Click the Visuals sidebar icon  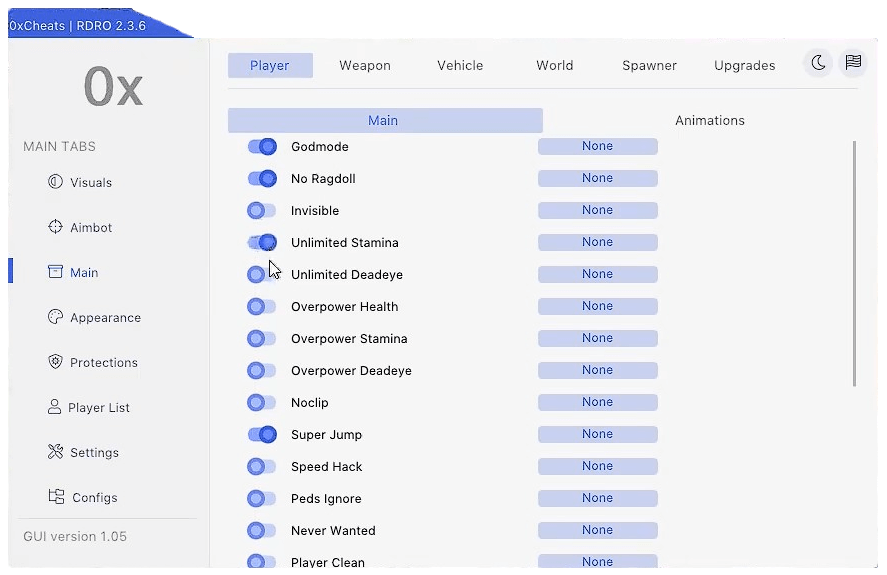pos(55,182)
